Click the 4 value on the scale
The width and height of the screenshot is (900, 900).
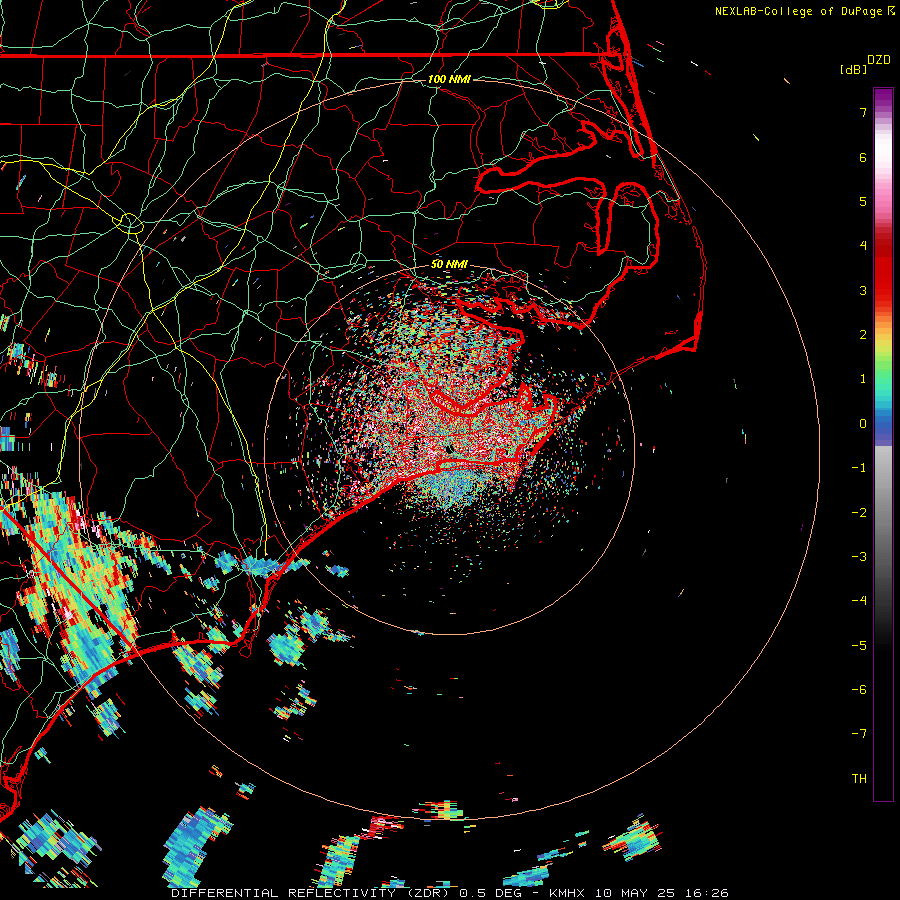863,246
